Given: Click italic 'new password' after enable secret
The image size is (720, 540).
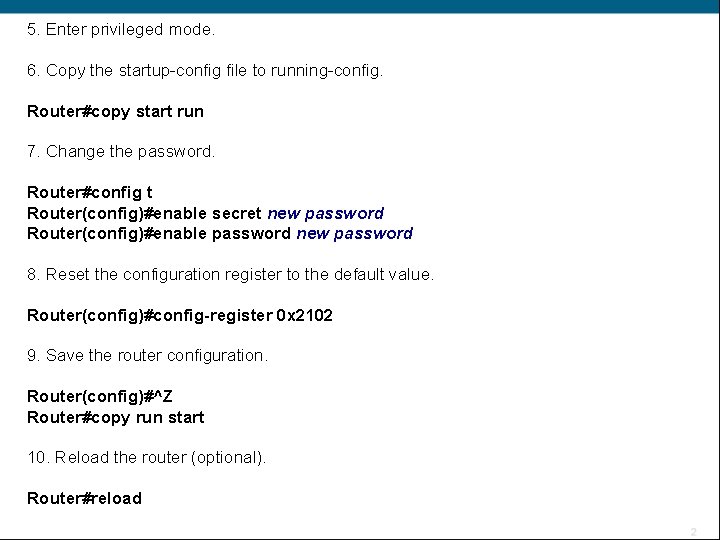Looking at the screenshot, I should [x=326, y=213].
